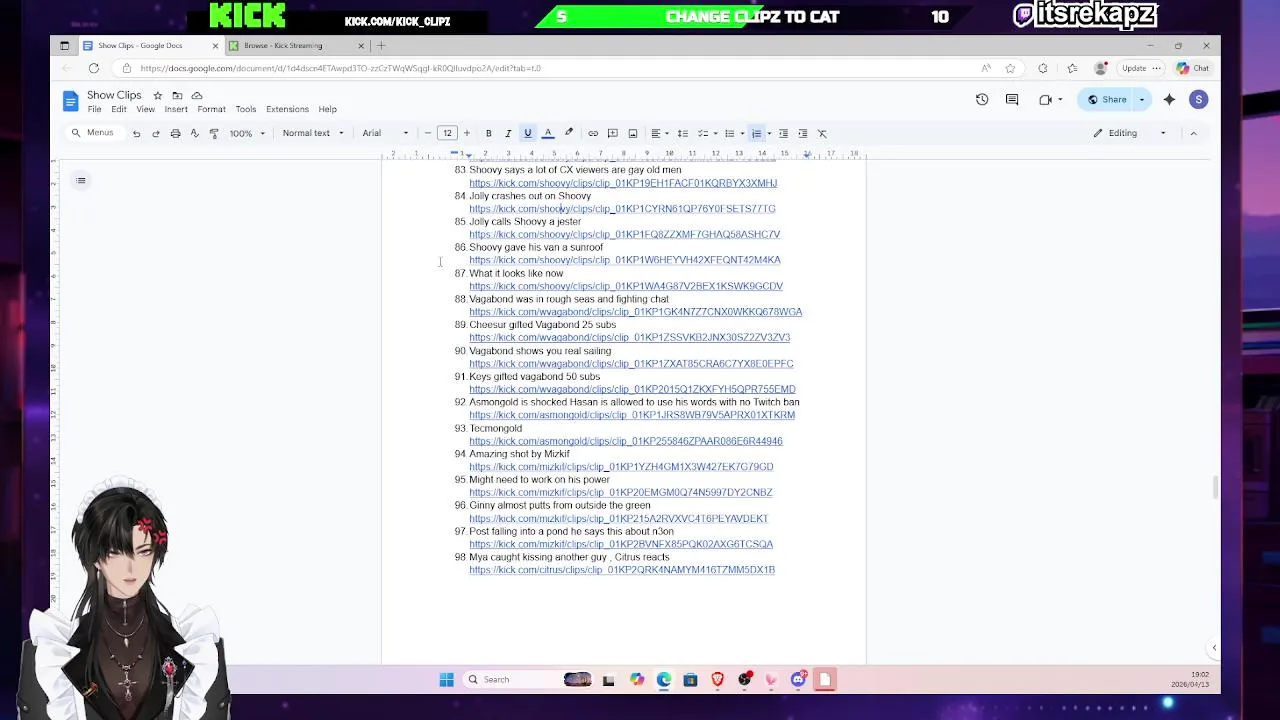
Task: Expand the Share options arrow
Action: [1142, 99]
